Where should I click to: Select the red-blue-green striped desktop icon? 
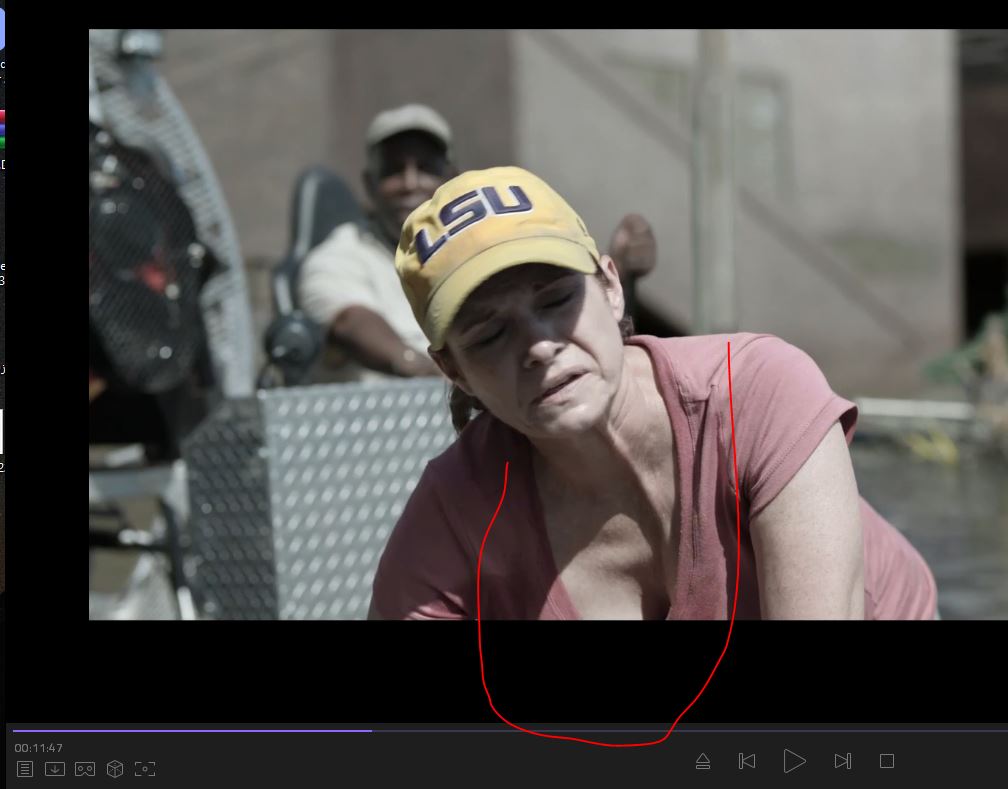tap(2, 128)
